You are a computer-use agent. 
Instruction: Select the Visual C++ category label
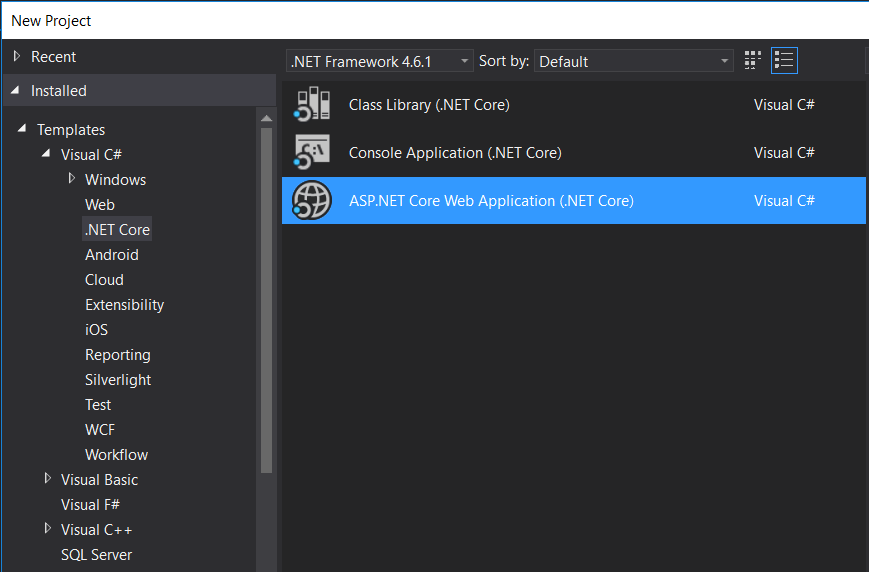[96, 529]
